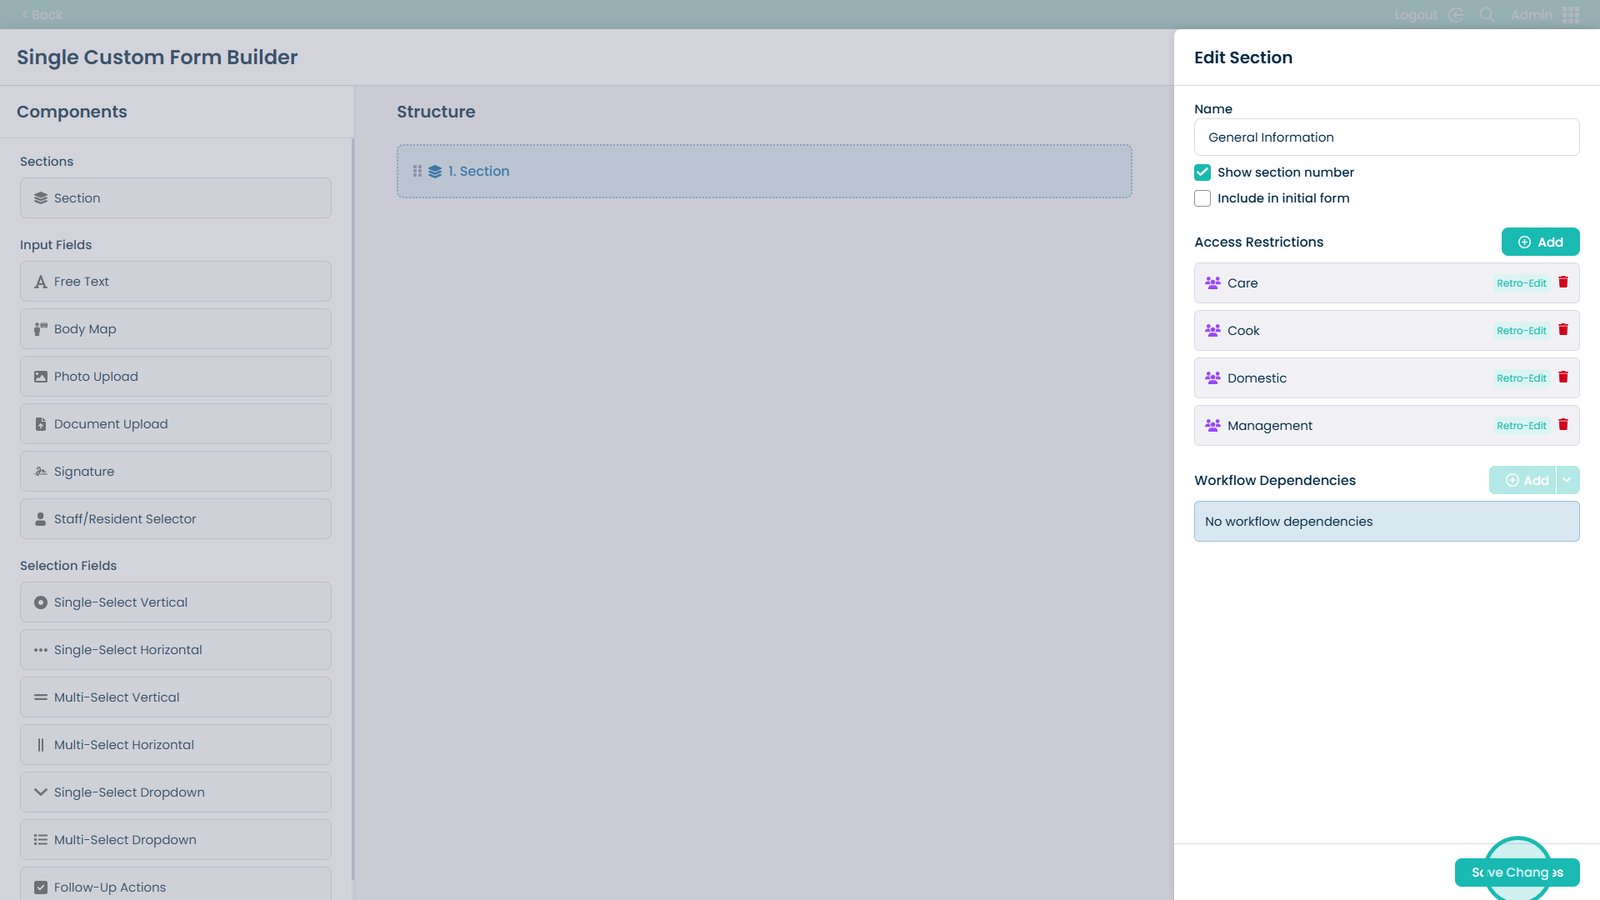
Task: Click the Photo Upload image icon
Action: coord(41,377)
